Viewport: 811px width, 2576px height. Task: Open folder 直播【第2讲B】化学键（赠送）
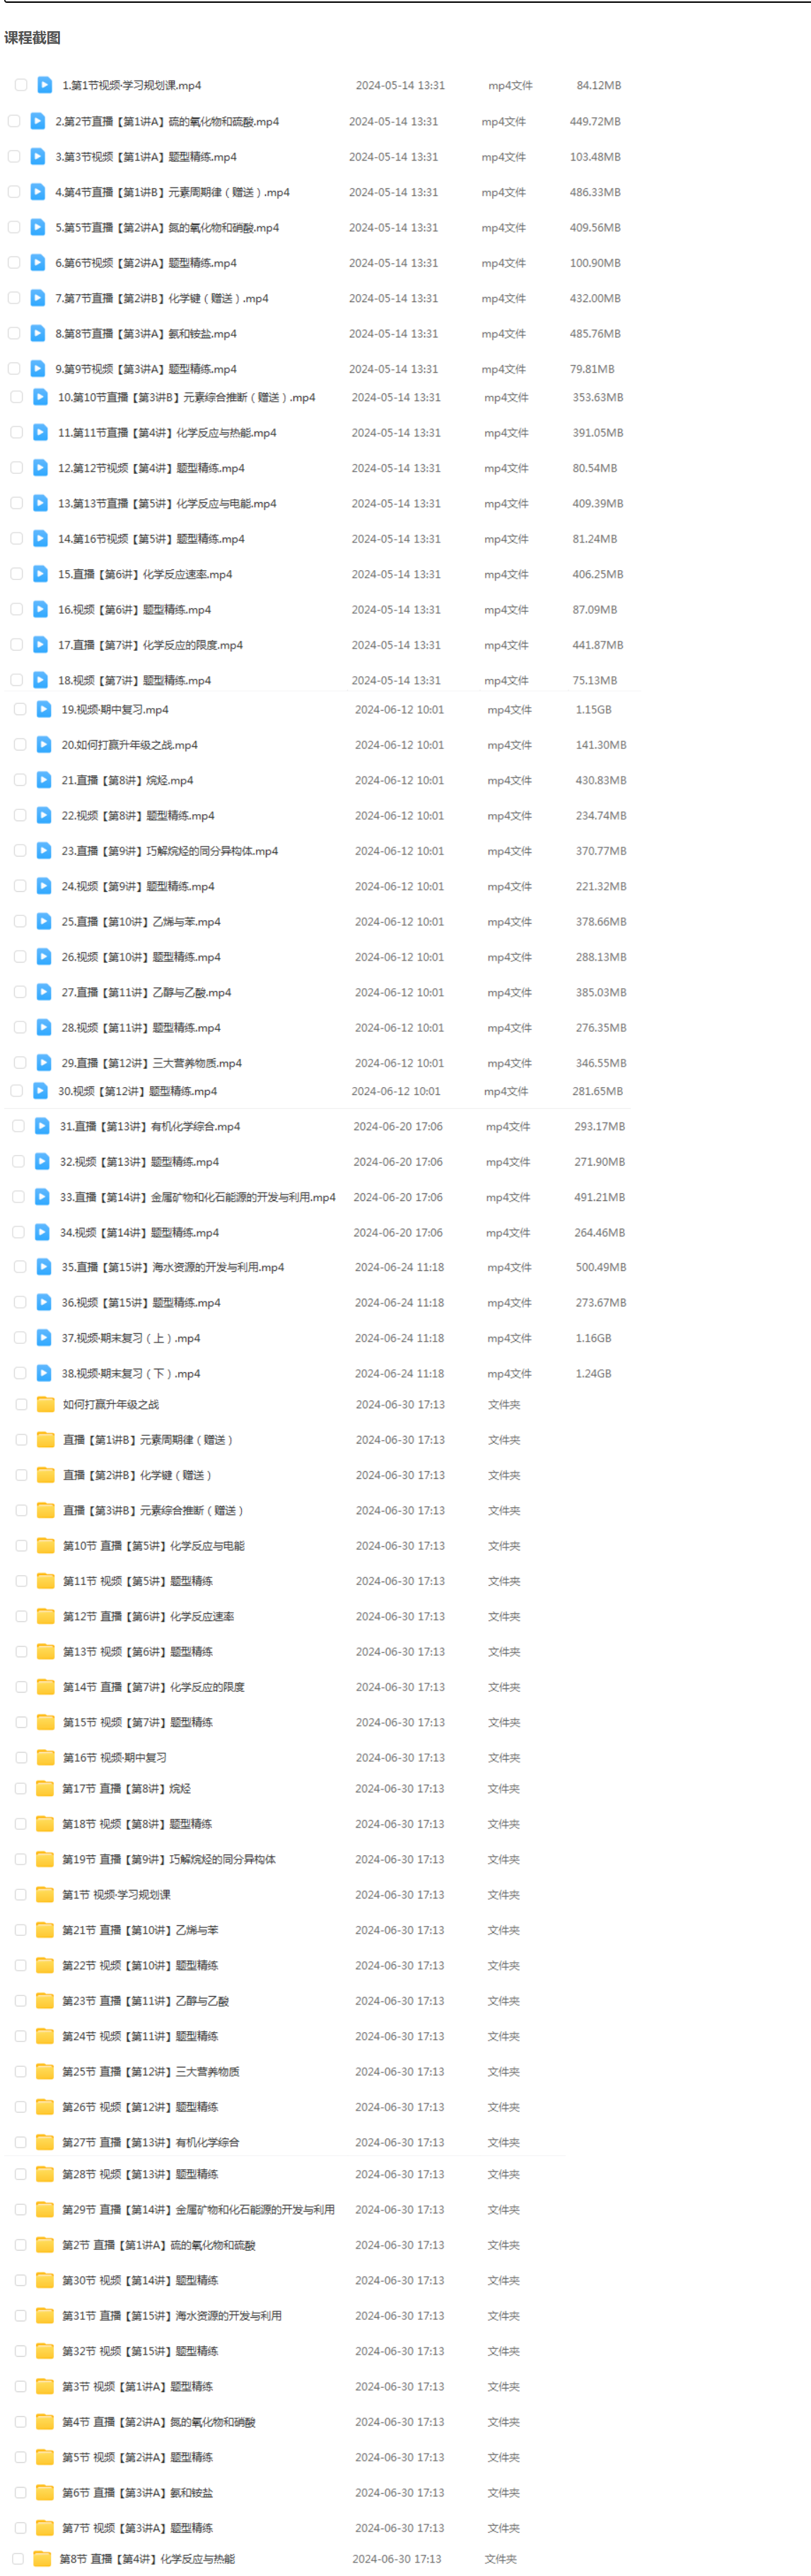(x=137, y=1475)
